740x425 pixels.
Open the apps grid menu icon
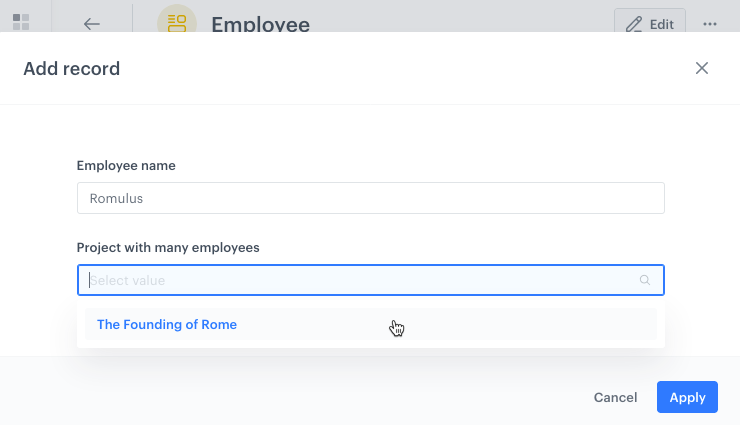coord(21,22)
